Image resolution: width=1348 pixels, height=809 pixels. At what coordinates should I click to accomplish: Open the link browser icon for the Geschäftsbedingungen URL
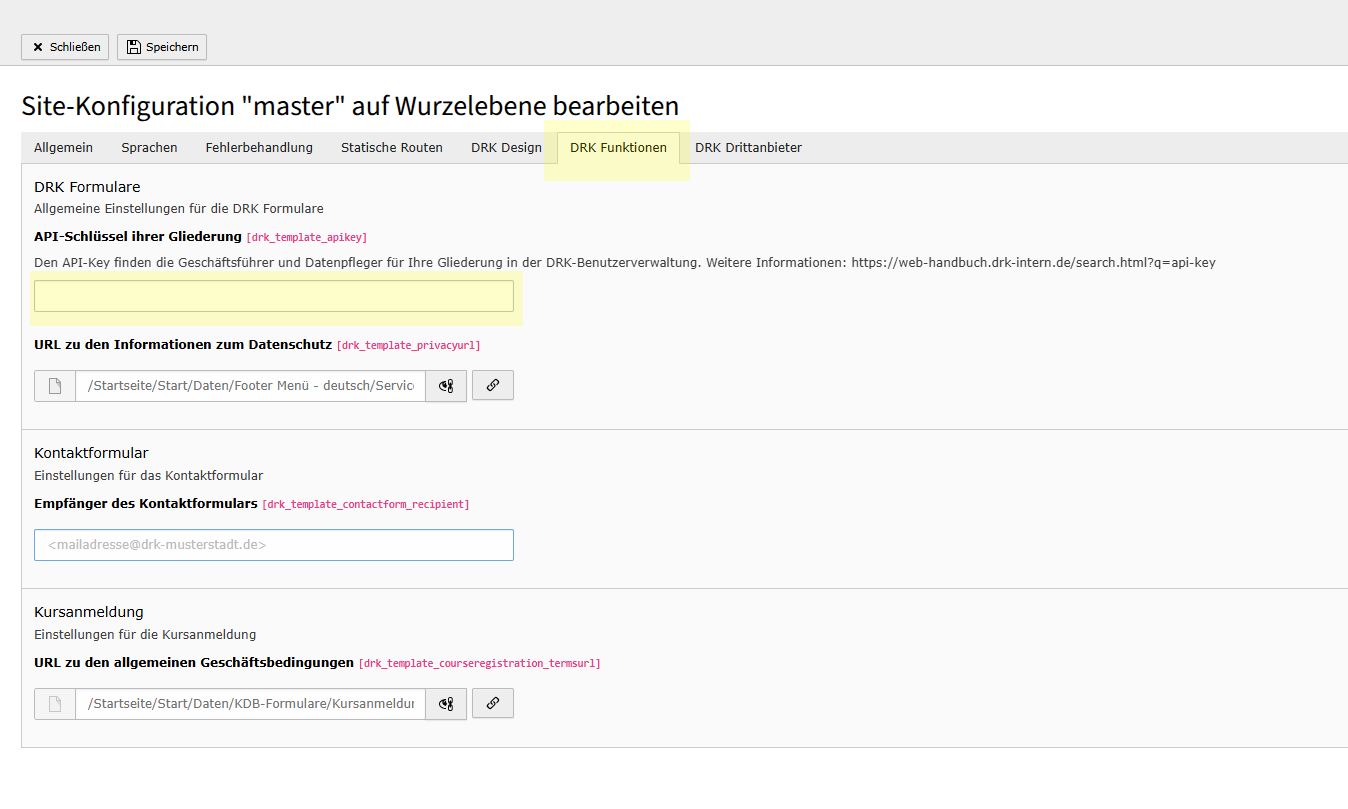click(492, 703)
